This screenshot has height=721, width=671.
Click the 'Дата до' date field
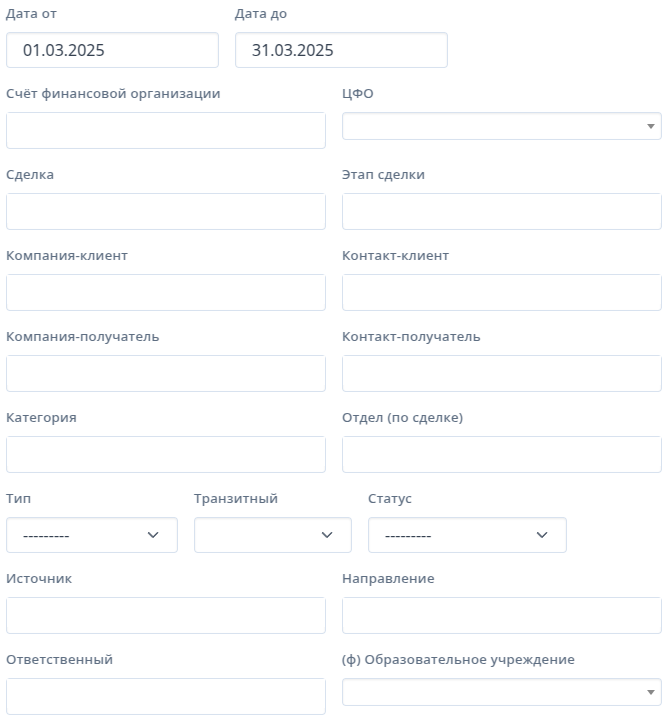point(341,50)
